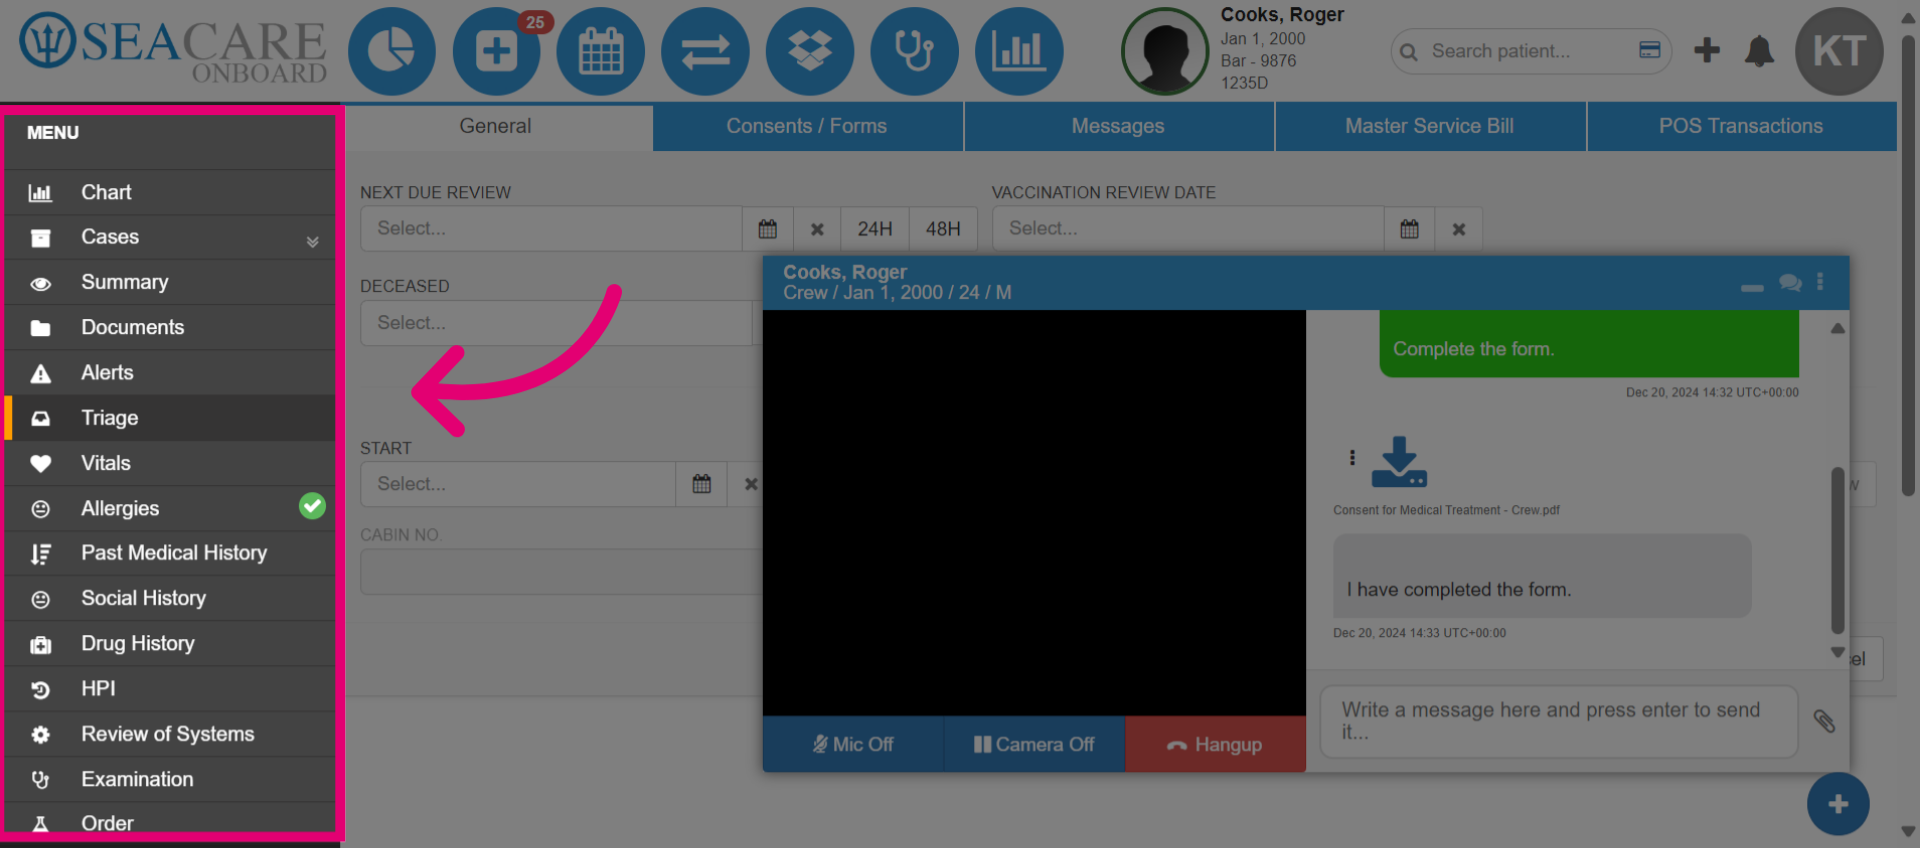Click the SeaCare Onboard logo
The width and height of the screenshot is (1920, 848).
click(x=173, y=49)
